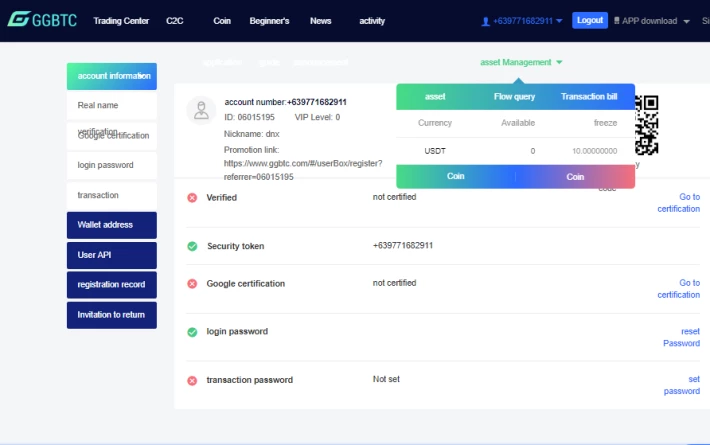The width and height of the screenshot is (710, 445).
Task: Switch to the asset tab in popup
Action: point(435,96)
